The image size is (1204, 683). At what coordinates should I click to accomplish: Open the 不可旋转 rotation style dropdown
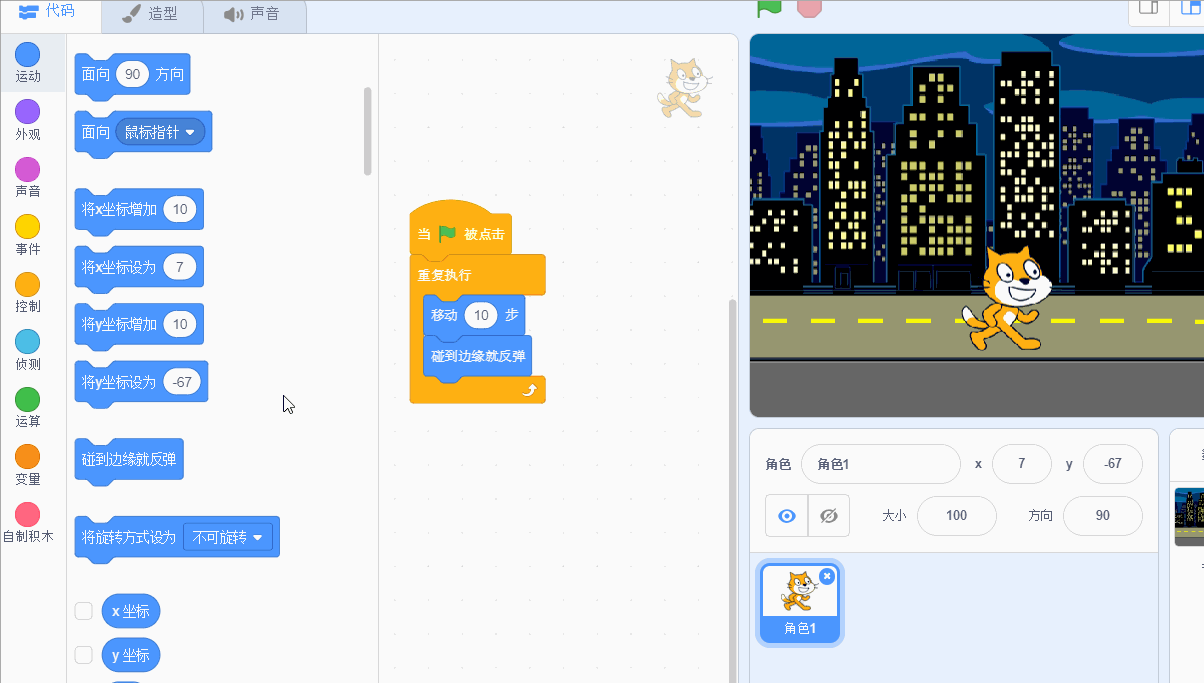tap(229, 537)
